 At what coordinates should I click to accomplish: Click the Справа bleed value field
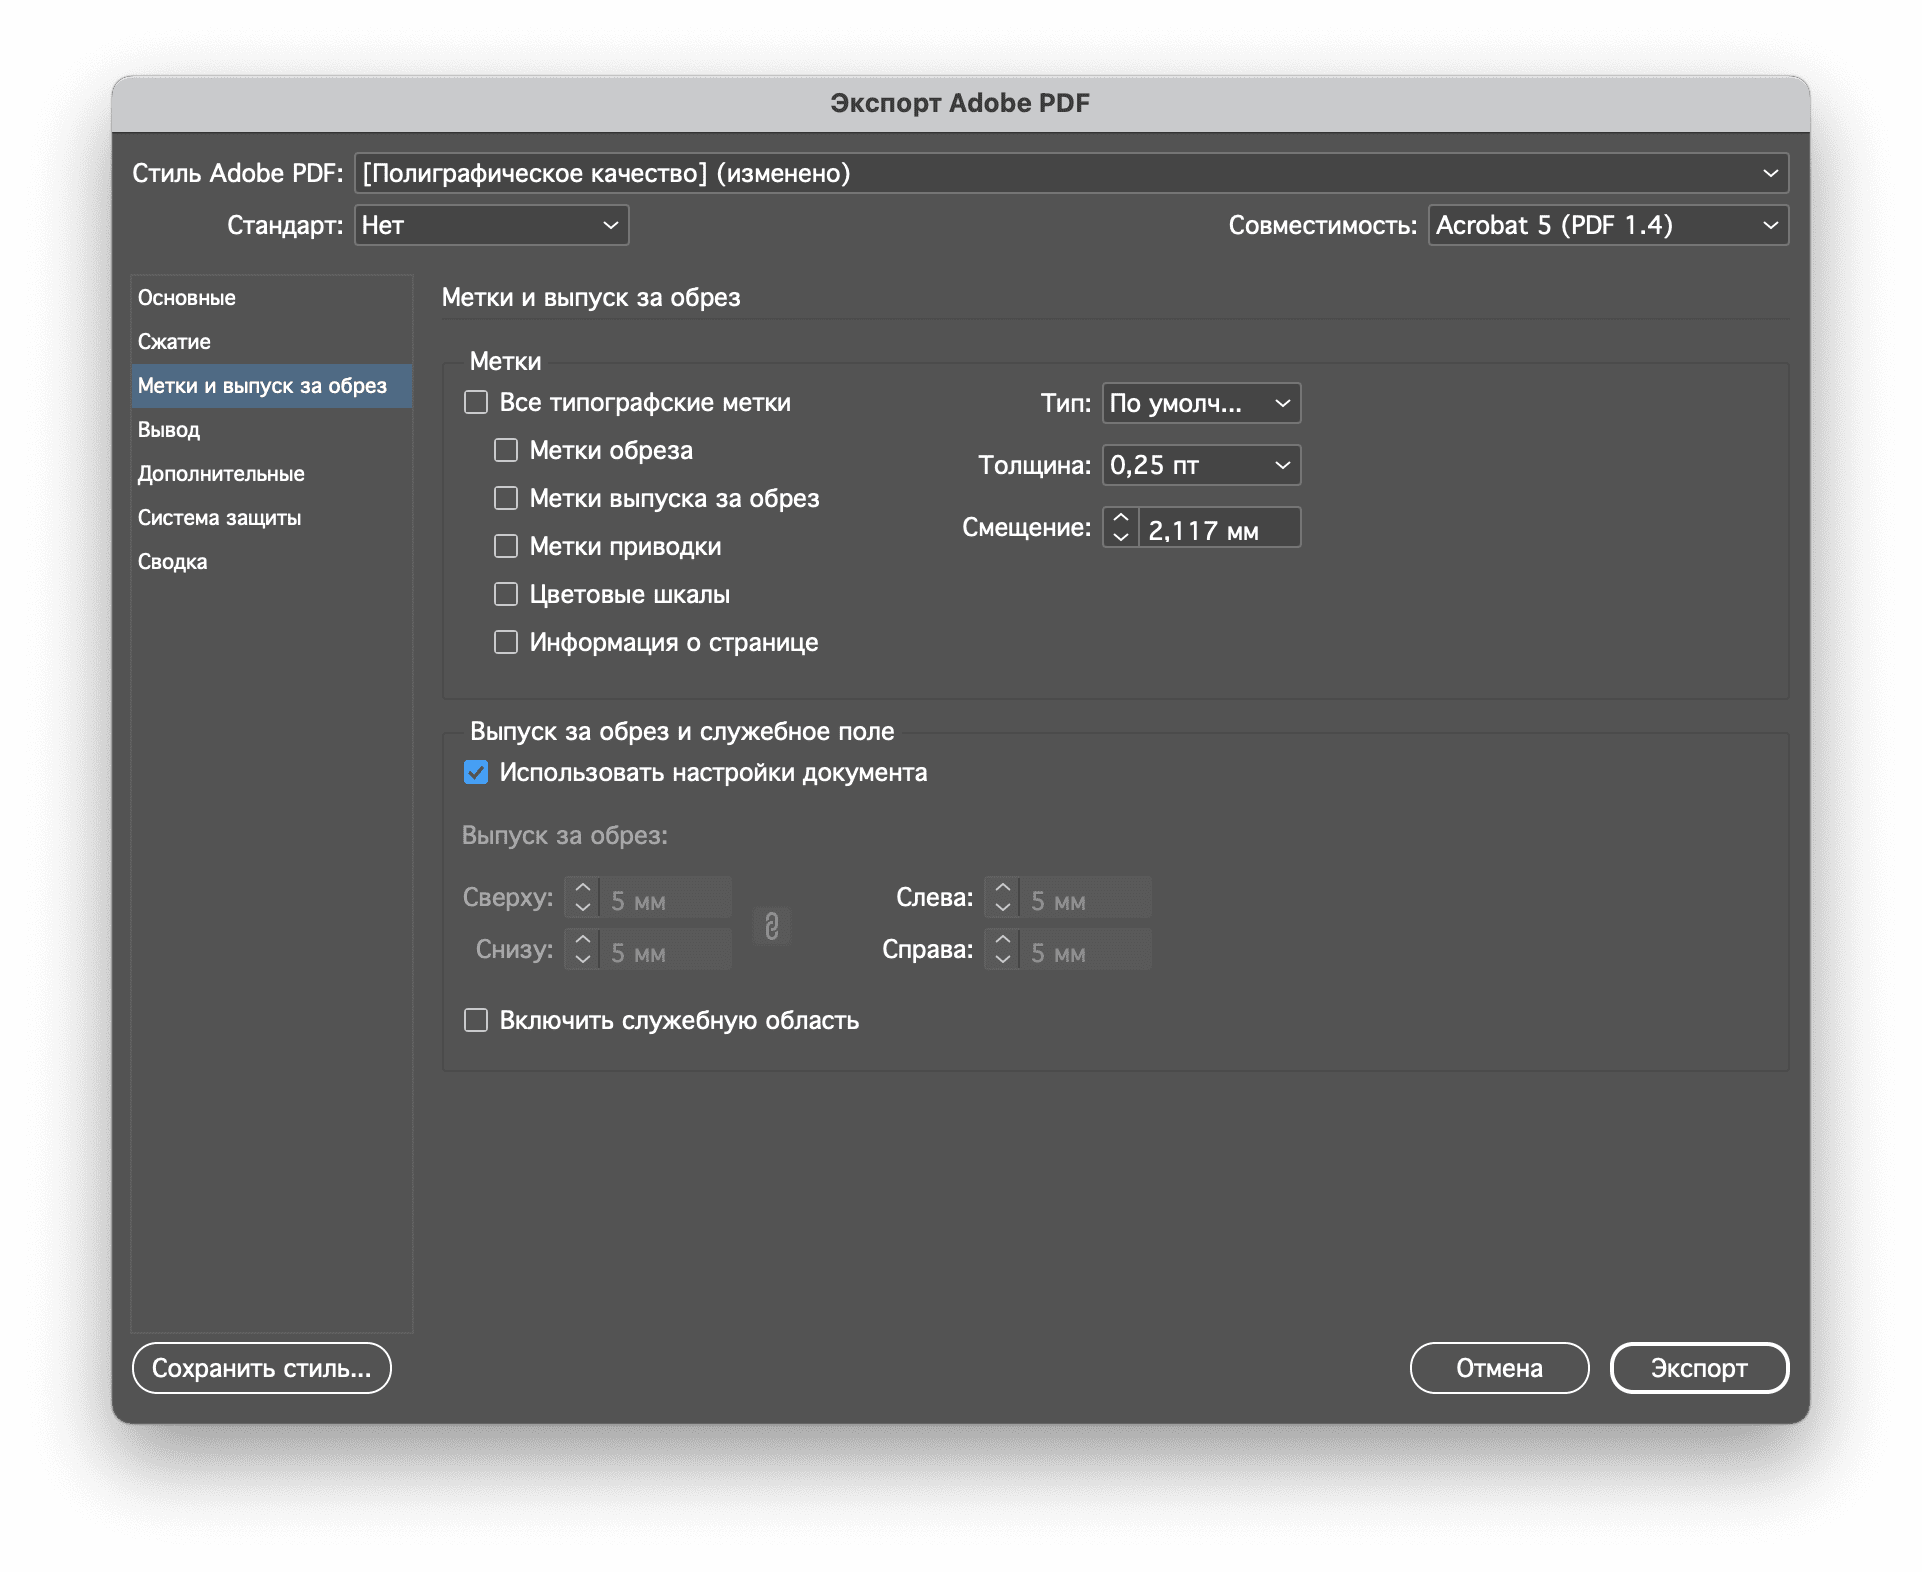[x=1086, y=949]
